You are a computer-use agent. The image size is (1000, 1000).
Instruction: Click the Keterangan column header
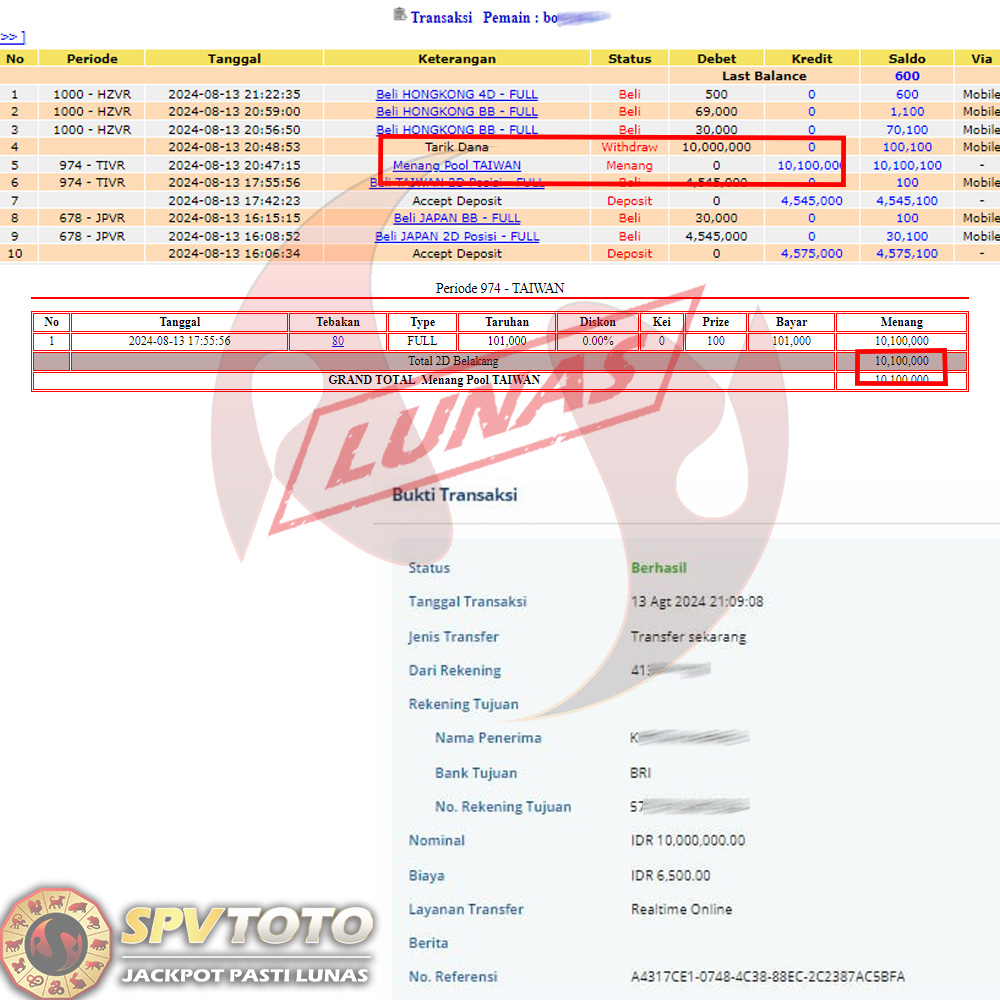point(457,58)
